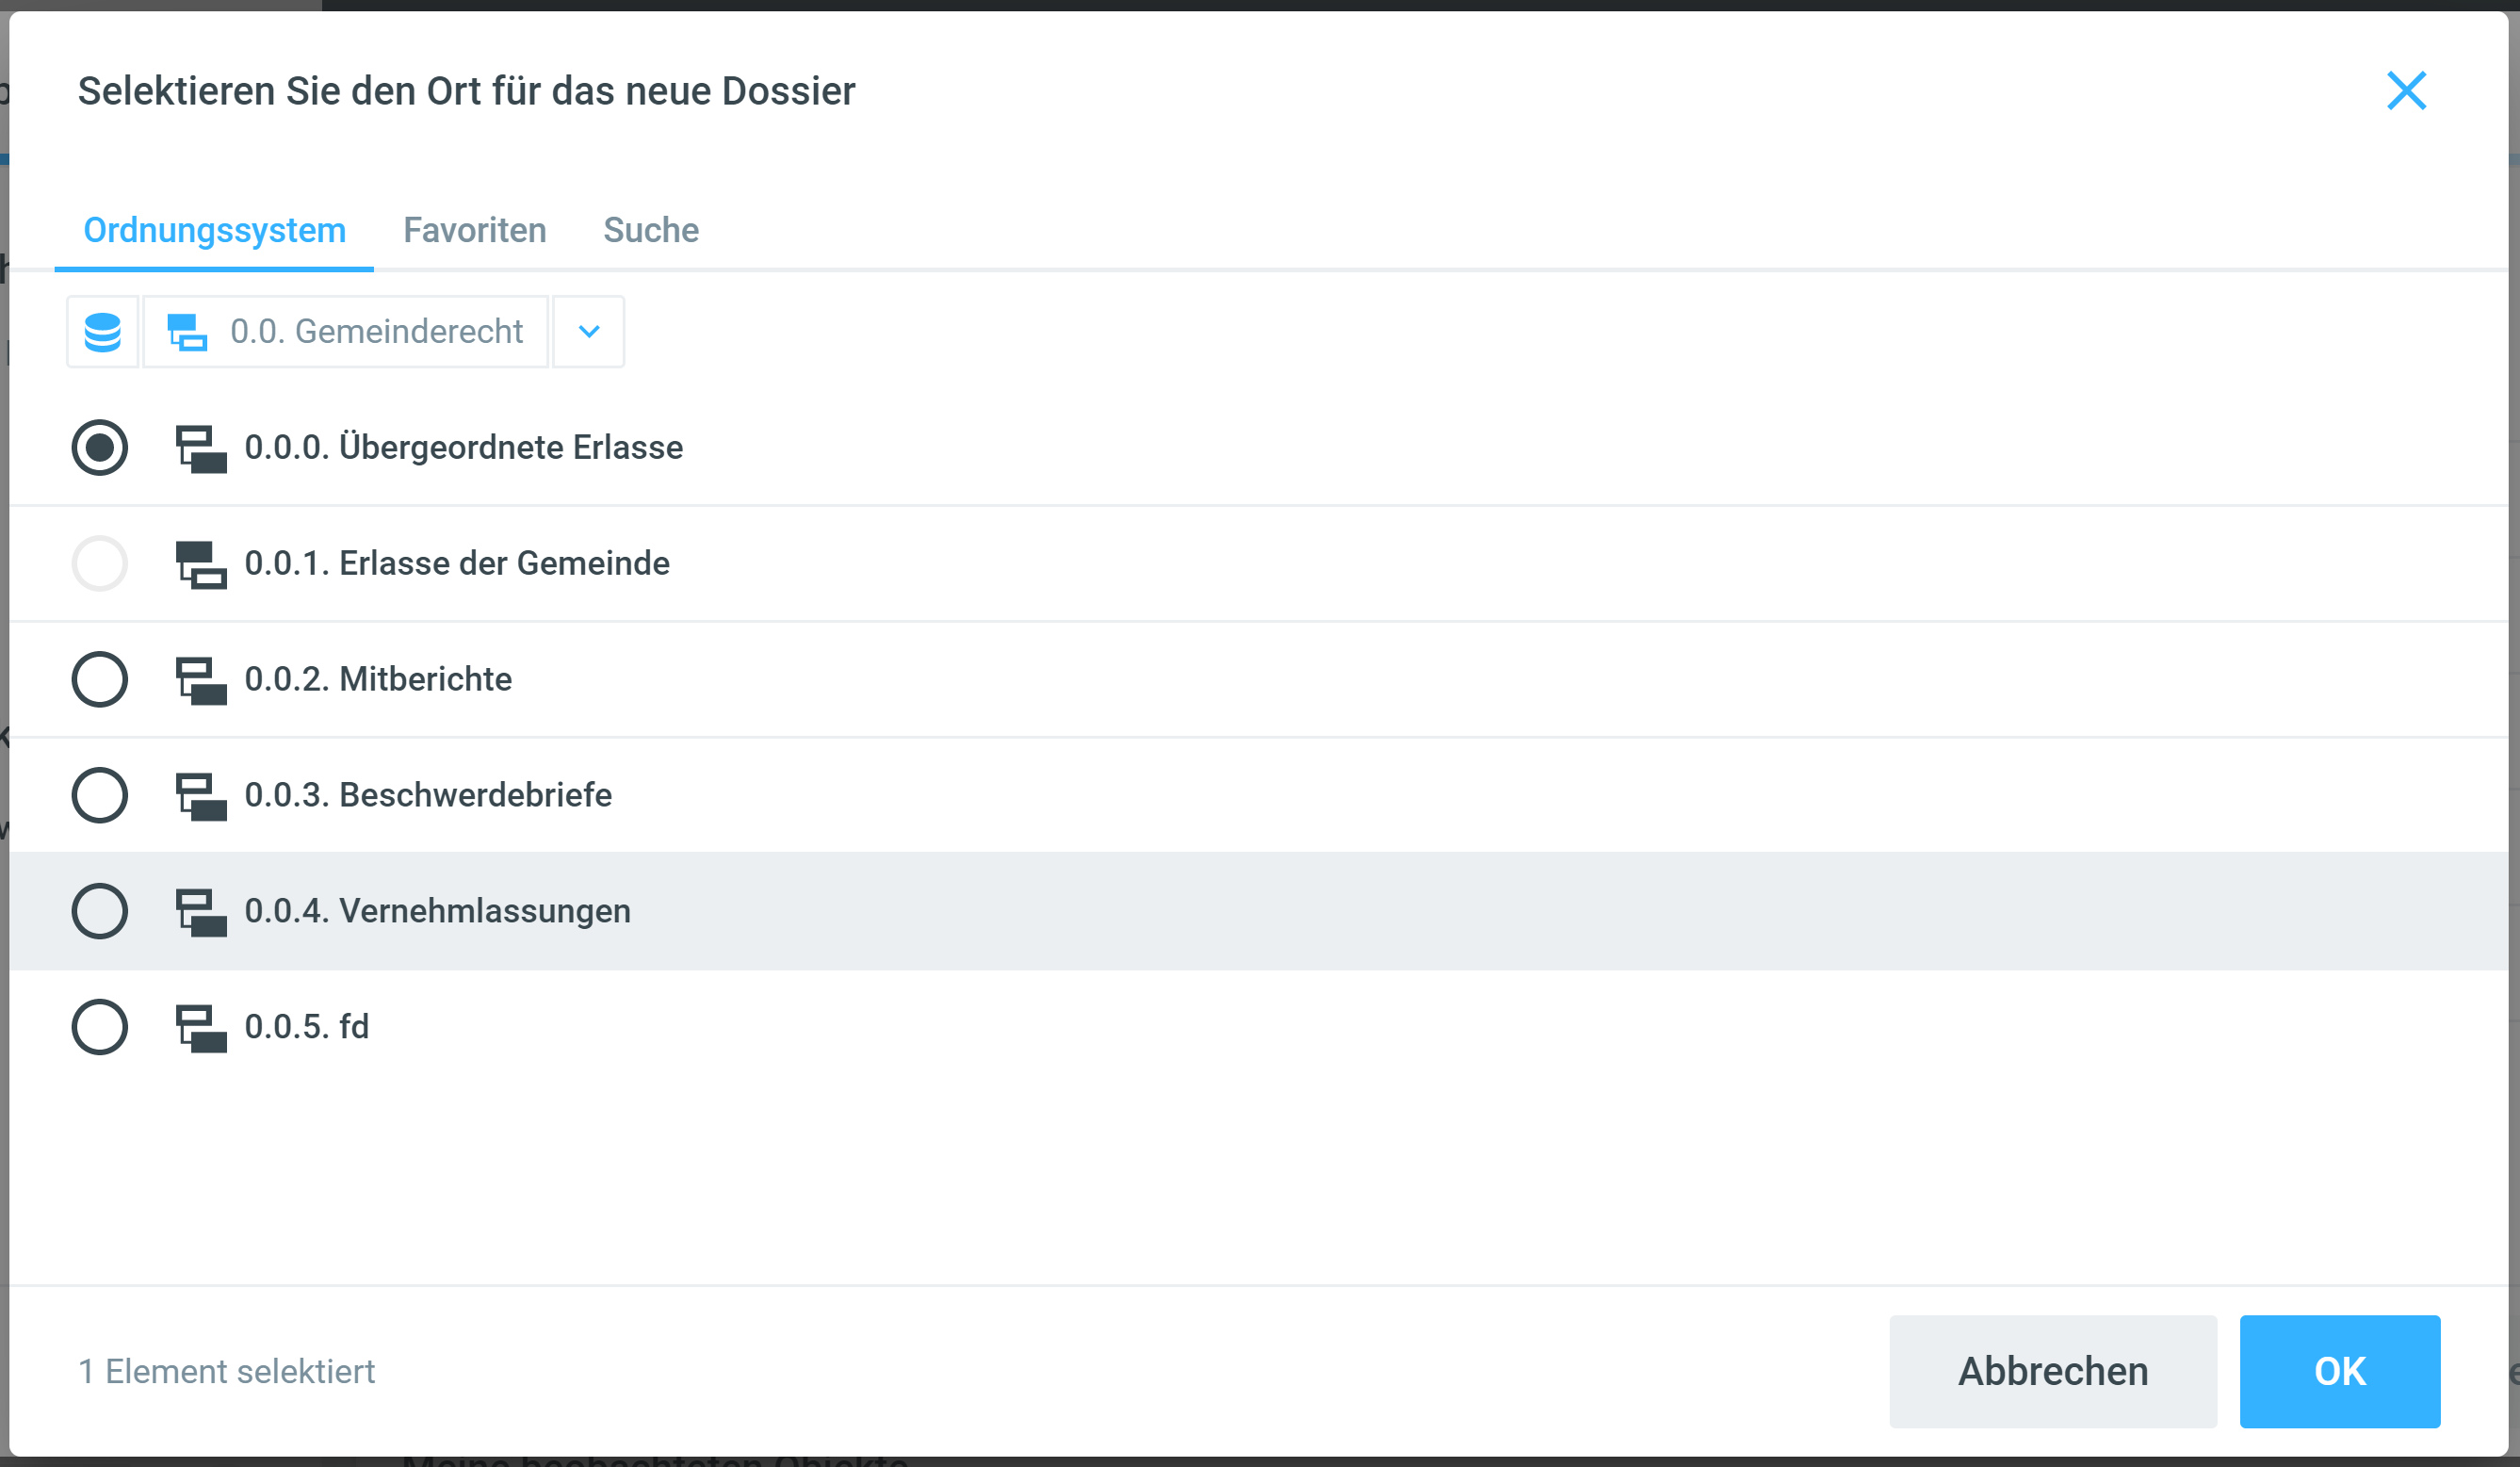
Task: Open the 0.0.1. Erlasse der Gemeinde entry
Action: pyautogui.click(x=457, y=564)
